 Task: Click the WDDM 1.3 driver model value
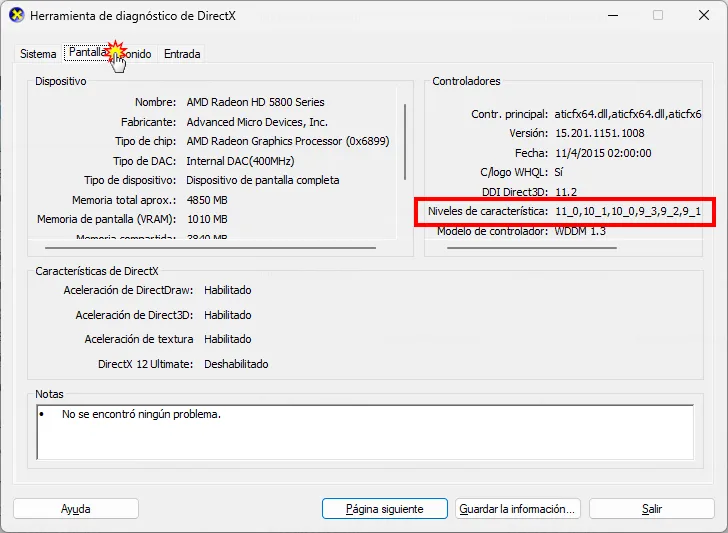coord(580,231)
